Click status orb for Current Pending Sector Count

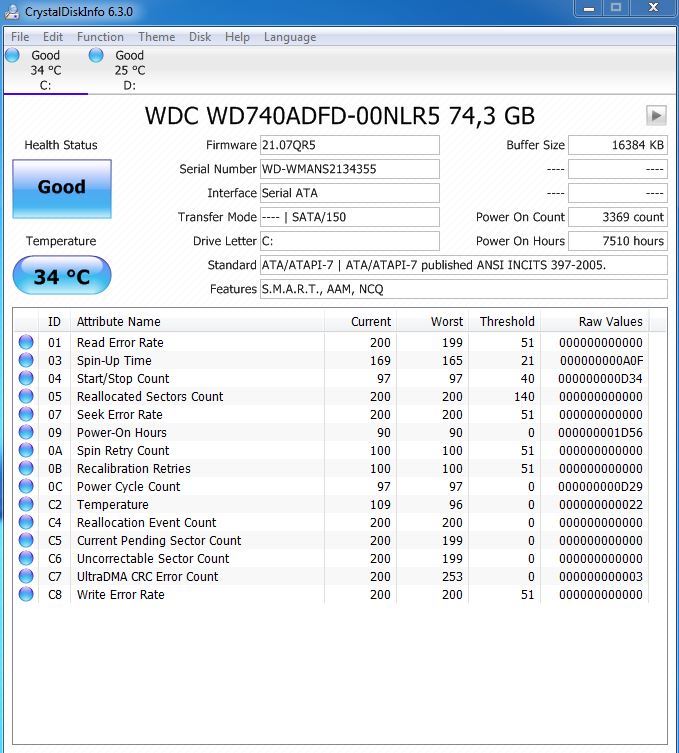[x=26, y=540]
